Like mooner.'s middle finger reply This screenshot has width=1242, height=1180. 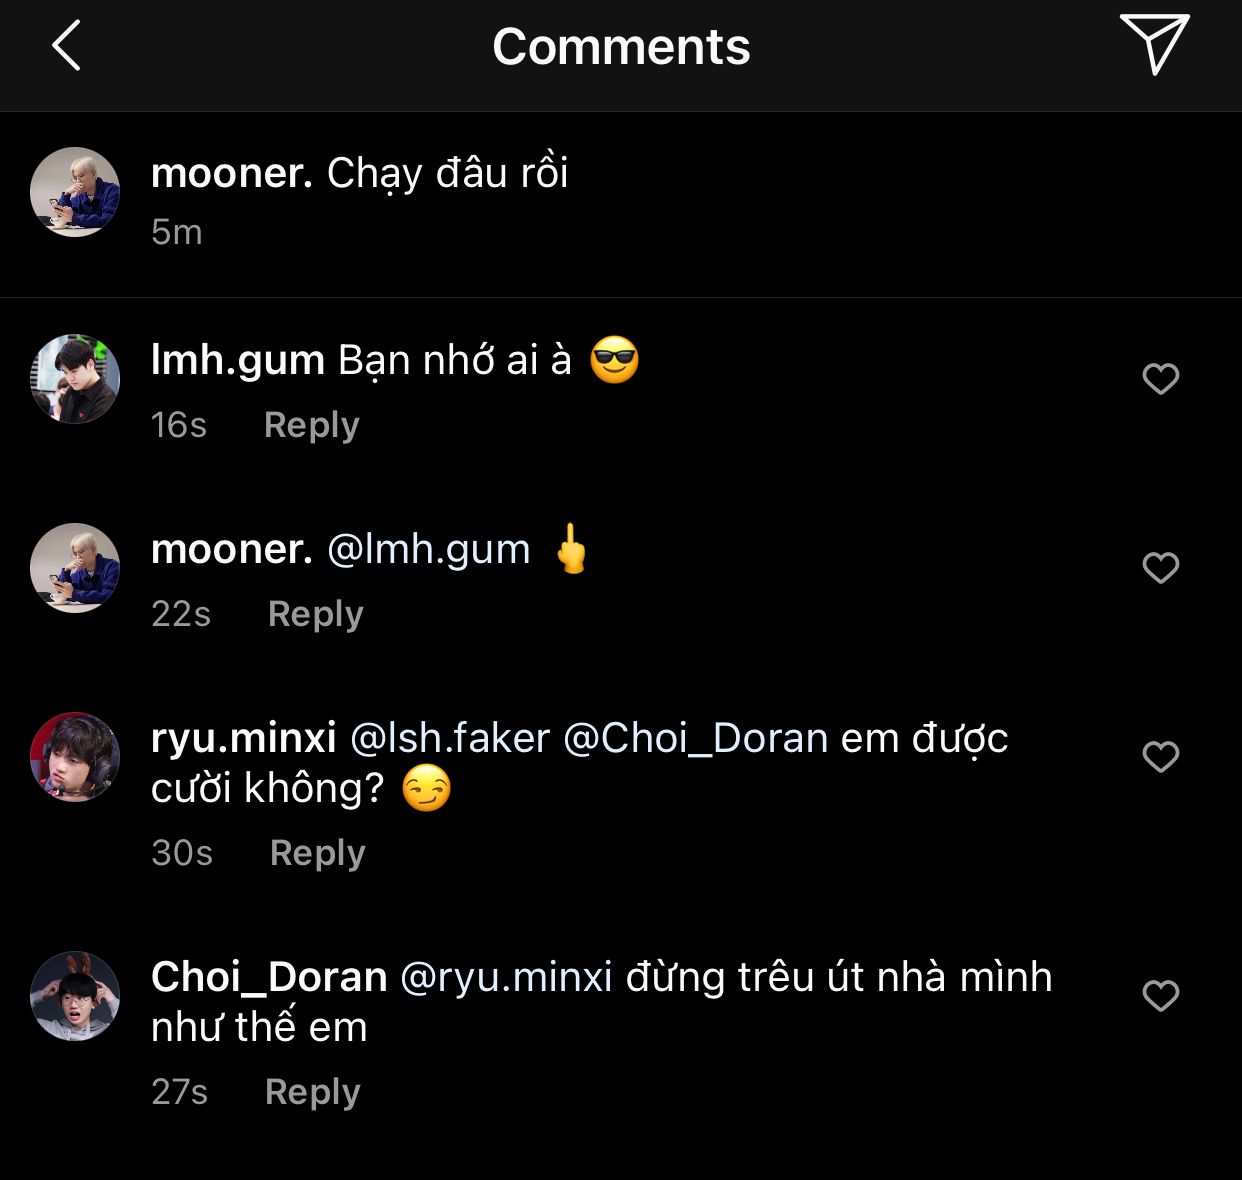coord(1160,568)
